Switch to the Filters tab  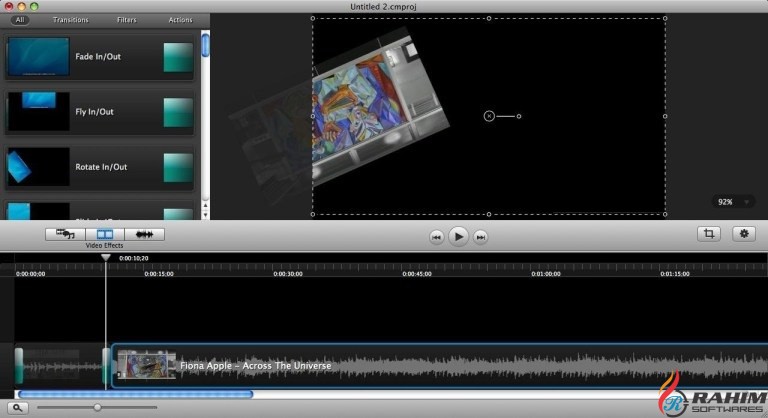[x=127, y=19]
